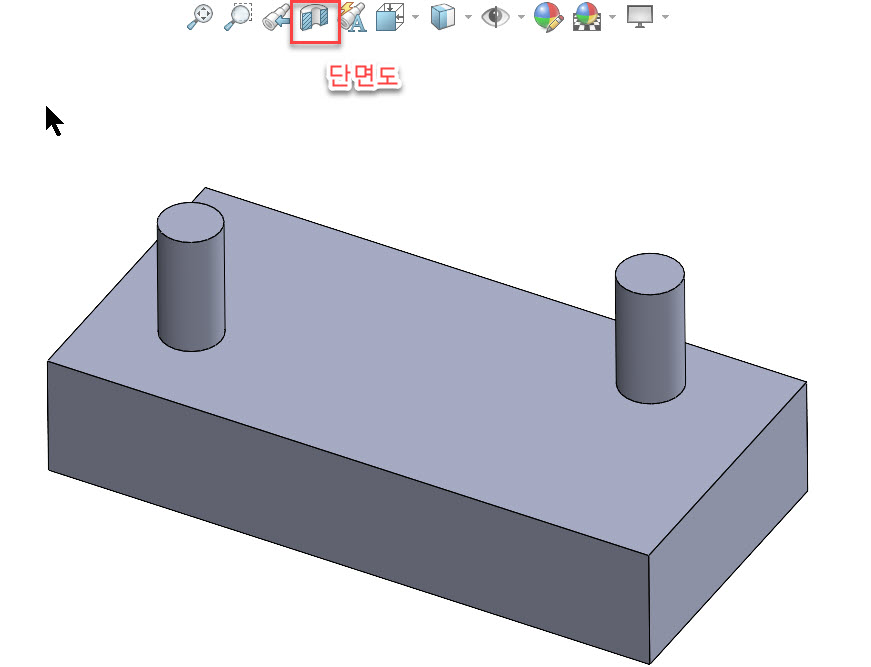Expand the Apply Scene dropdown arrow
871x667 pixels.
pos(613,17)
